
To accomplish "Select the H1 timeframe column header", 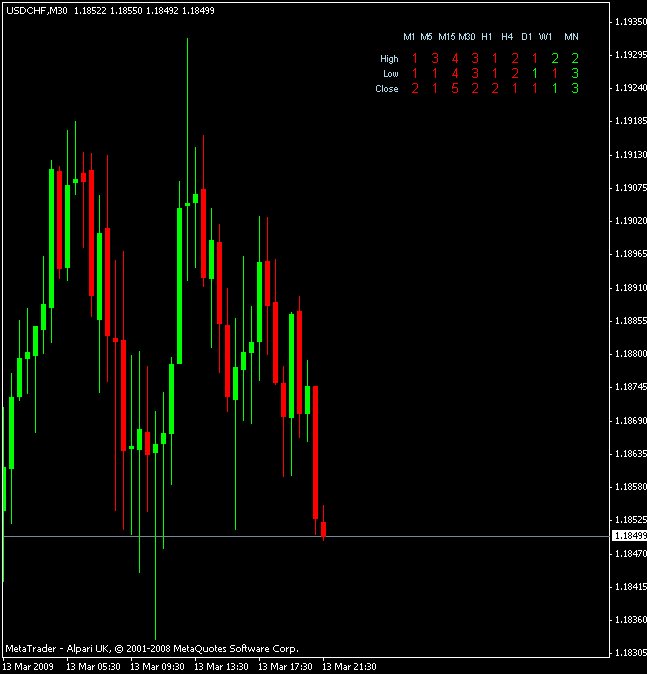I will (x=487, y=37).
